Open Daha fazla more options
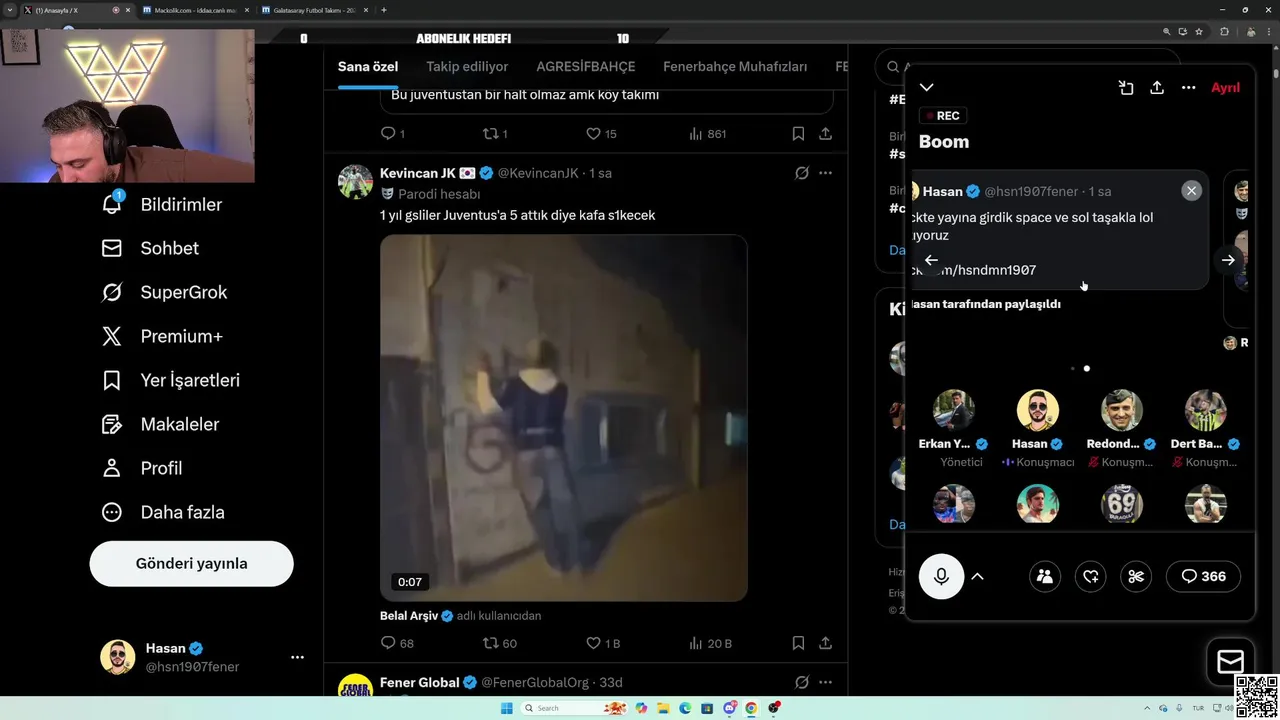Viewport: 1280px width, 720px height. point(163,512)
